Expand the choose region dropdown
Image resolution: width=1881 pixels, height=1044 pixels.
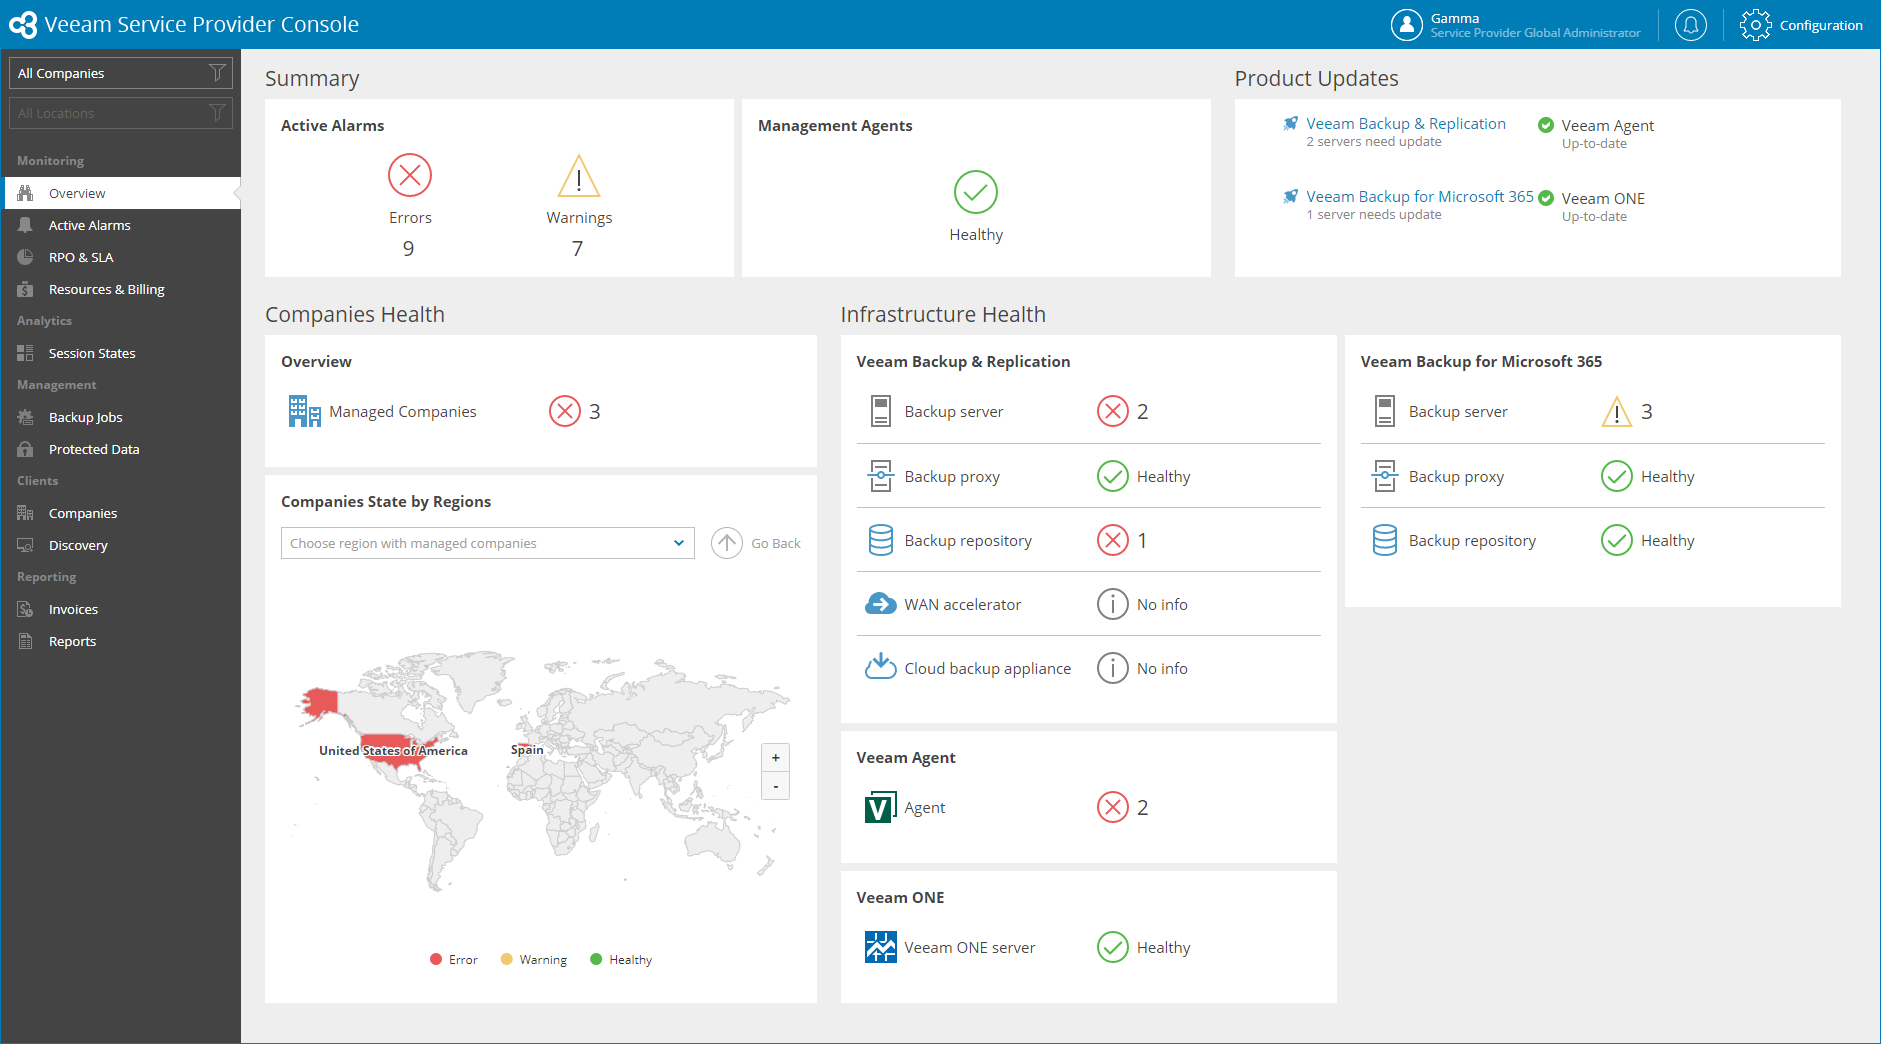[488, 543]
